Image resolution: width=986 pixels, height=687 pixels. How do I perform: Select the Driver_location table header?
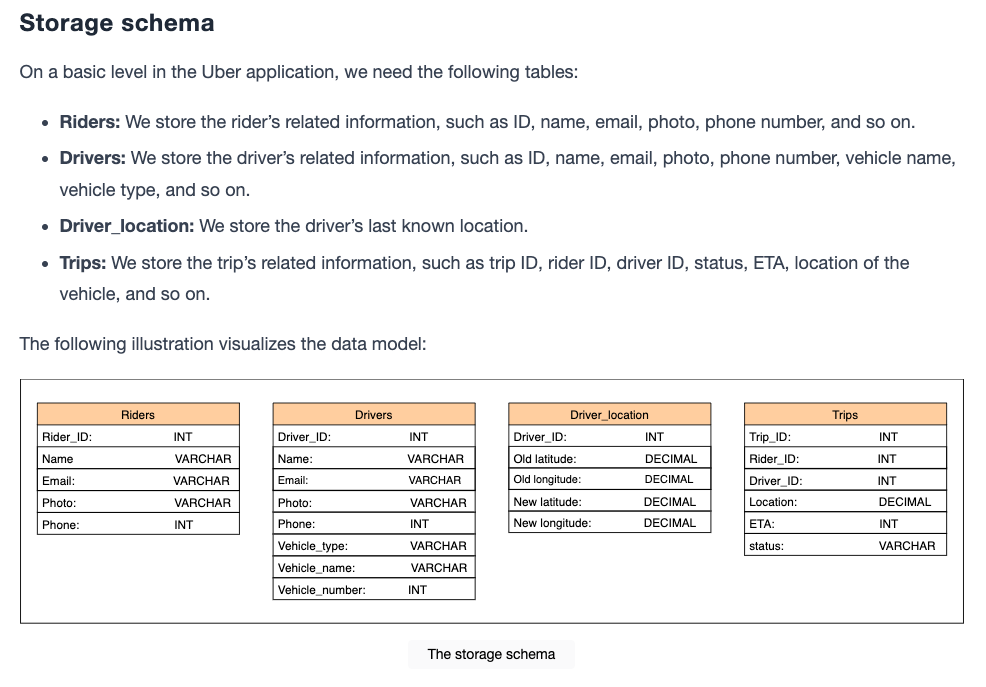coord(609,414)
